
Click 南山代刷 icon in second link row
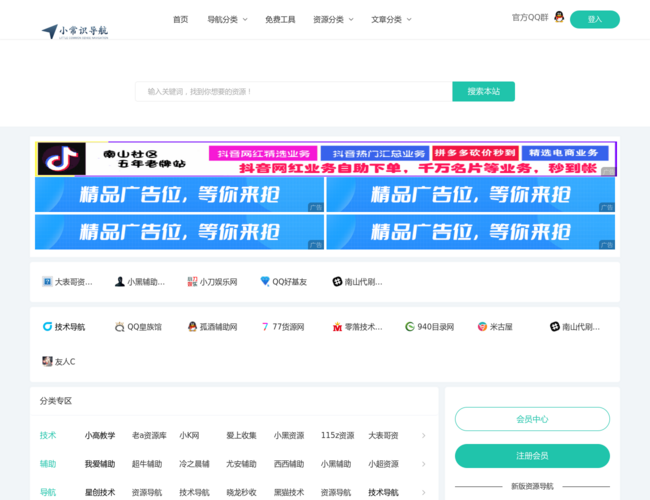(555, 327)
